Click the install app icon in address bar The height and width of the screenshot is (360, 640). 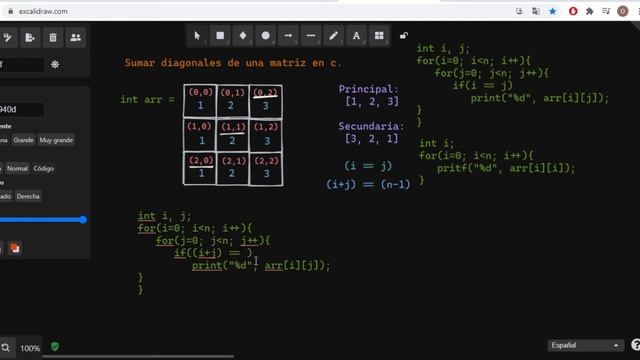point(519,11)
